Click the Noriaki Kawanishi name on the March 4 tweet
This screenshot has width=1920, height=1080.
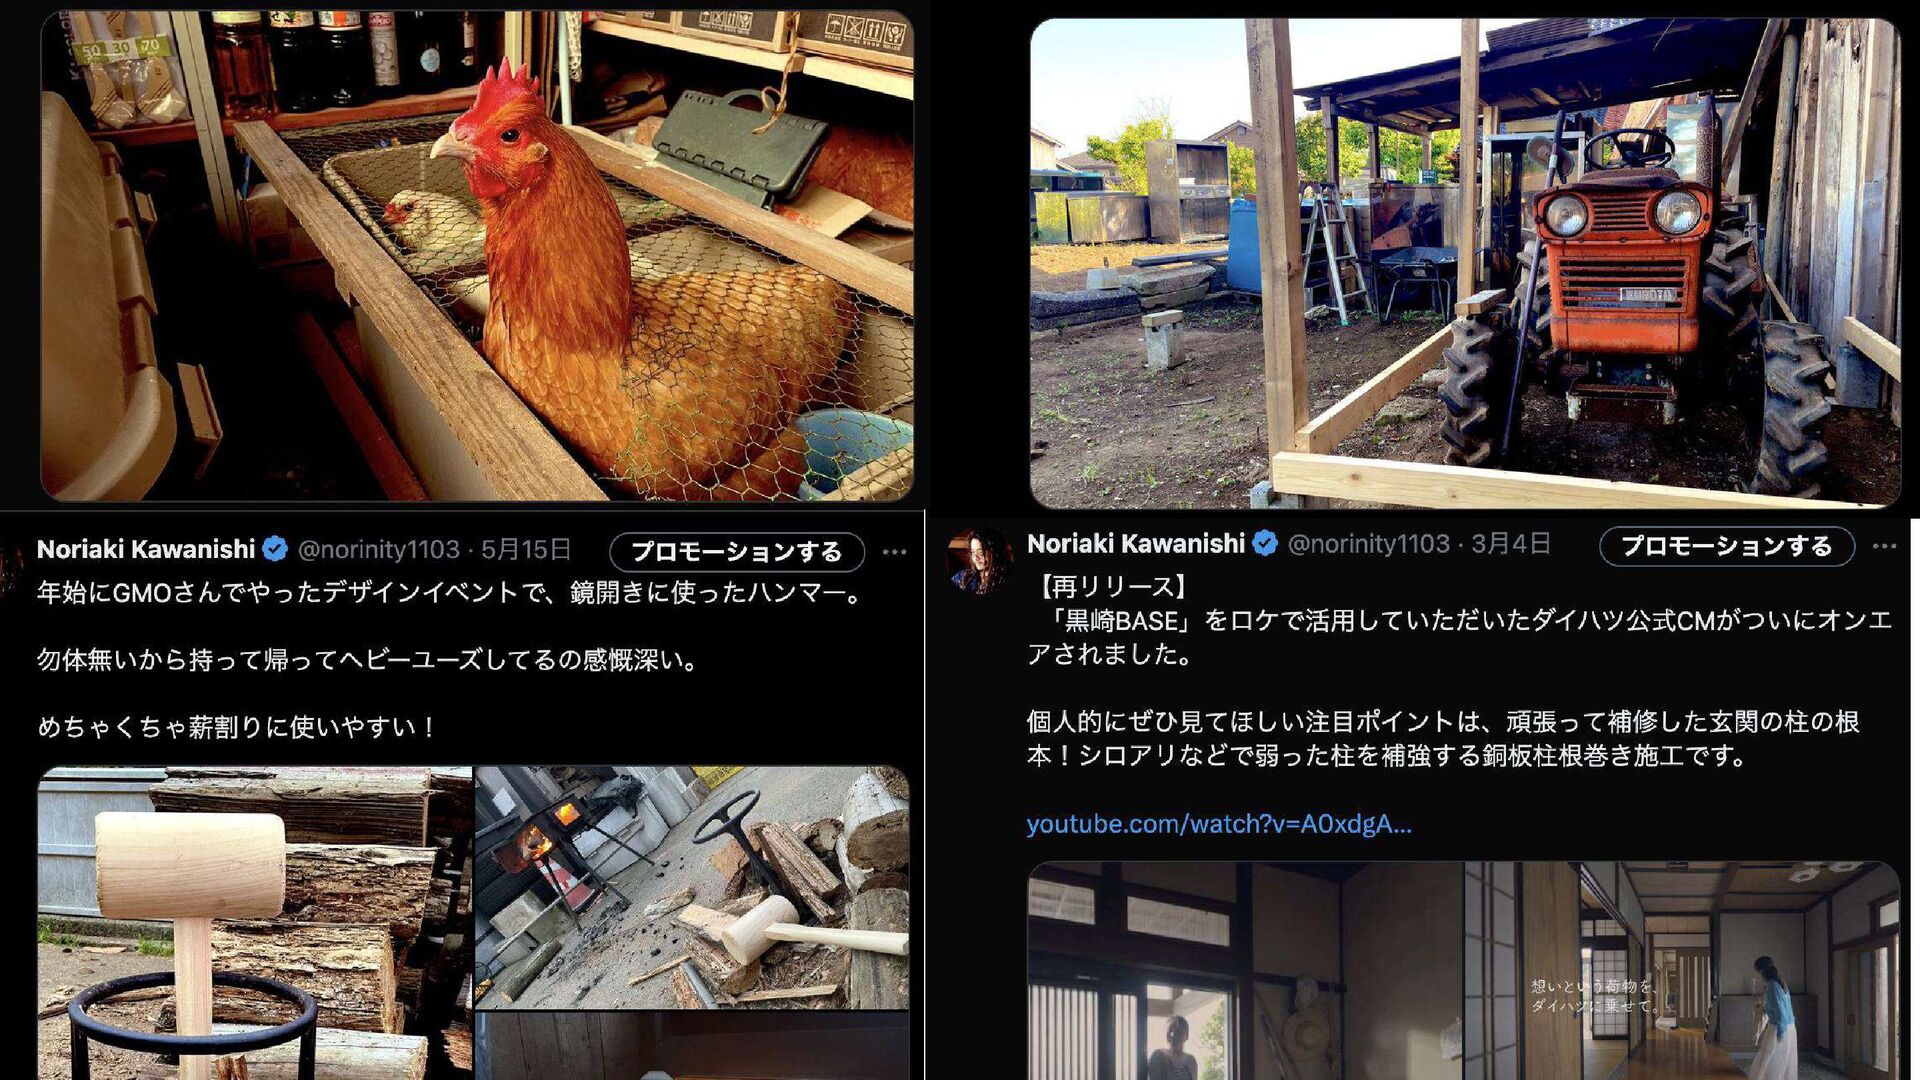click(x=1136, y=544)
